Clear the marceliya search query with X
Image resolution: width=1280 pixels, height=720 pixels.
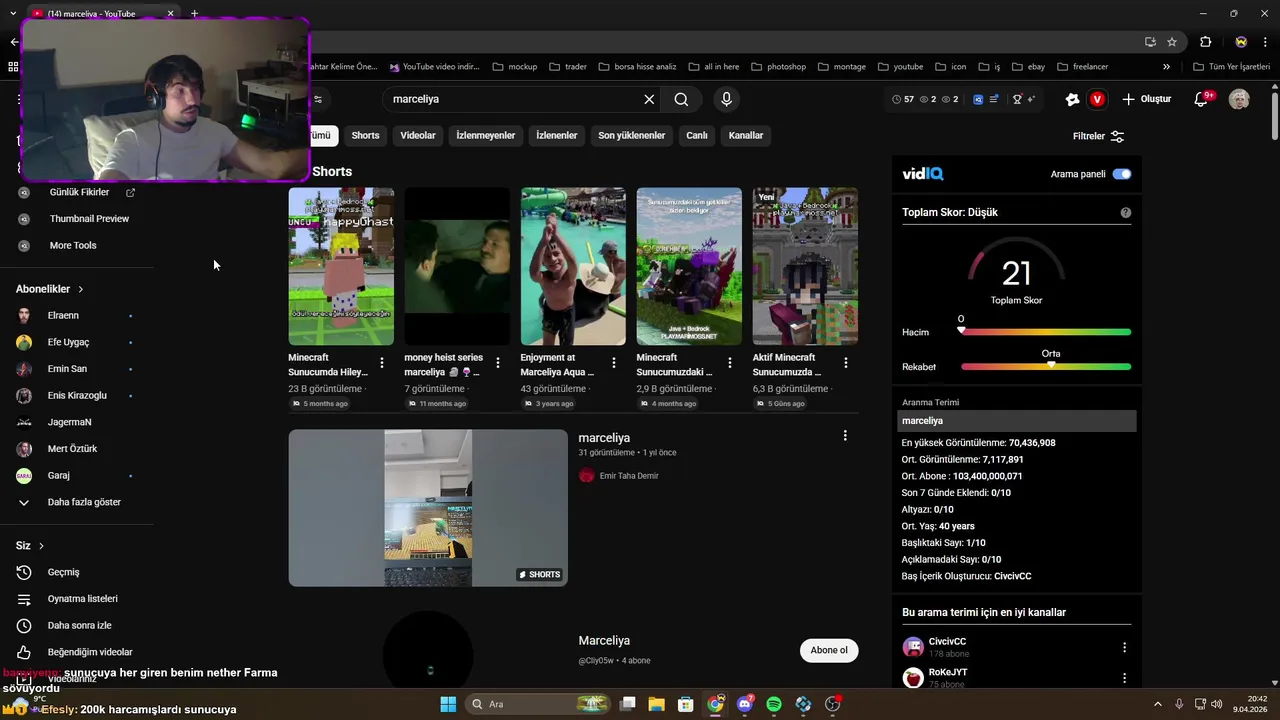[x=649, y=99]
